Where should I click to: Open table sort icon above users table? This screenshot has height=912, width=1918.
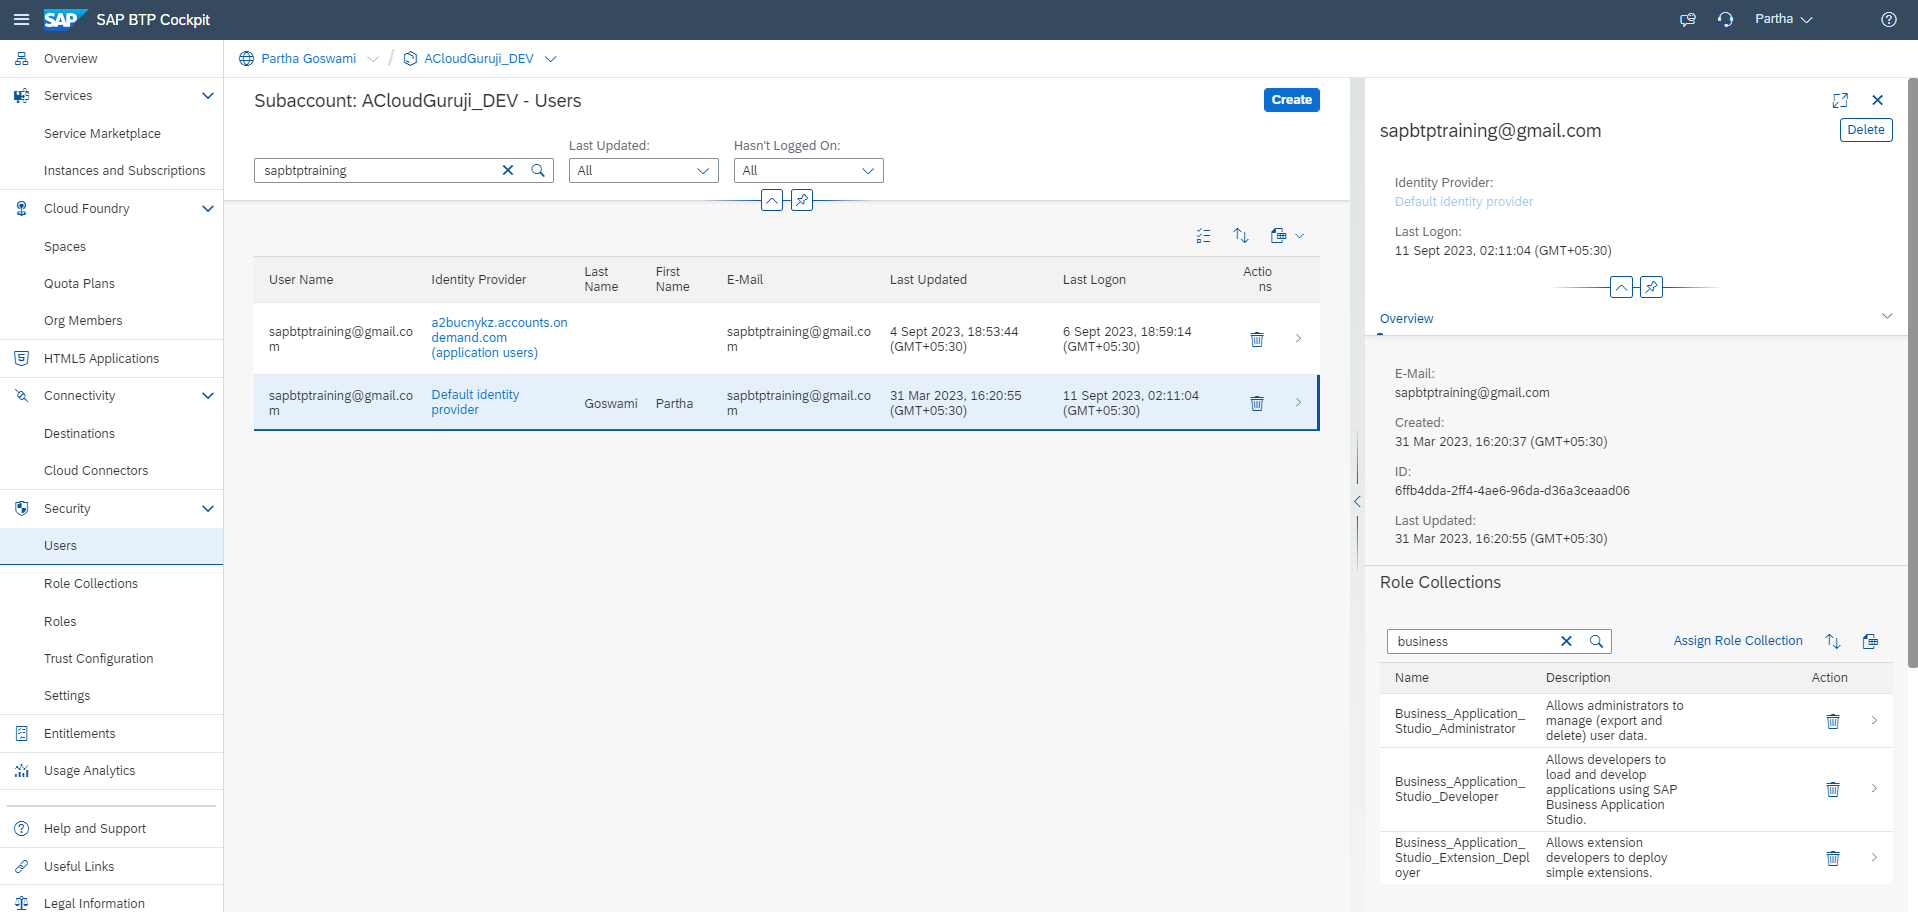click(1240, 236)
